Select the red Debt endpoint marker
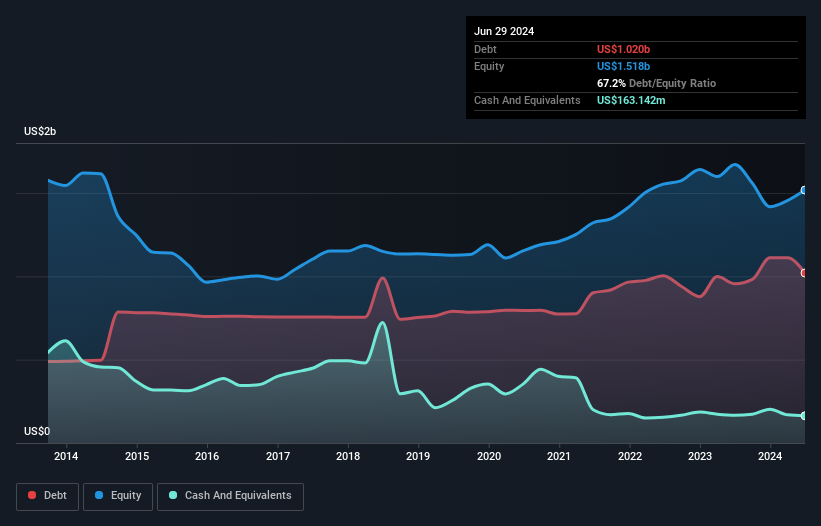This screenshot has height=526, width=821. point(804,273)
